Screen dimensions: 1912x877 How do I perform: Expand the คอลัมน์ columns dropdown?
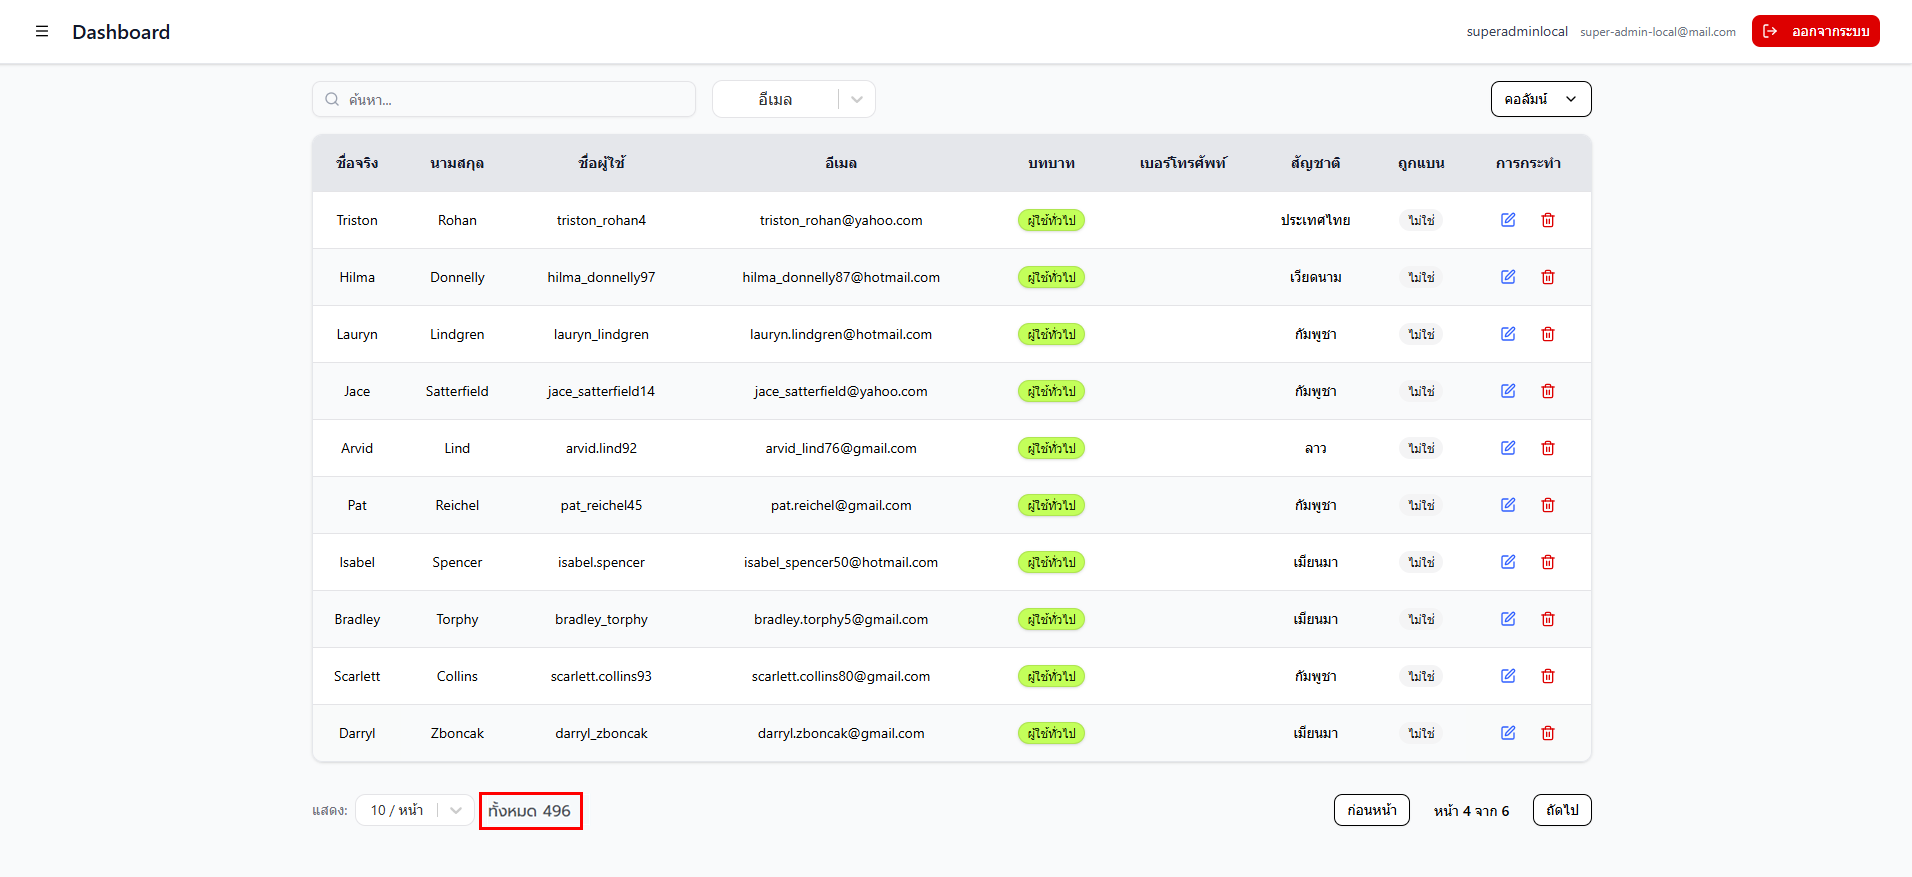[1540, 99]
